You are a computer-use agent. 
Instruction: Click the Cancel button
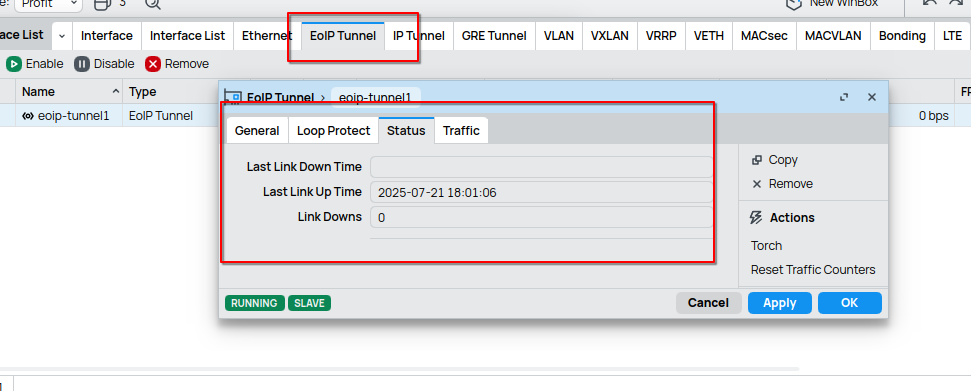708,303
